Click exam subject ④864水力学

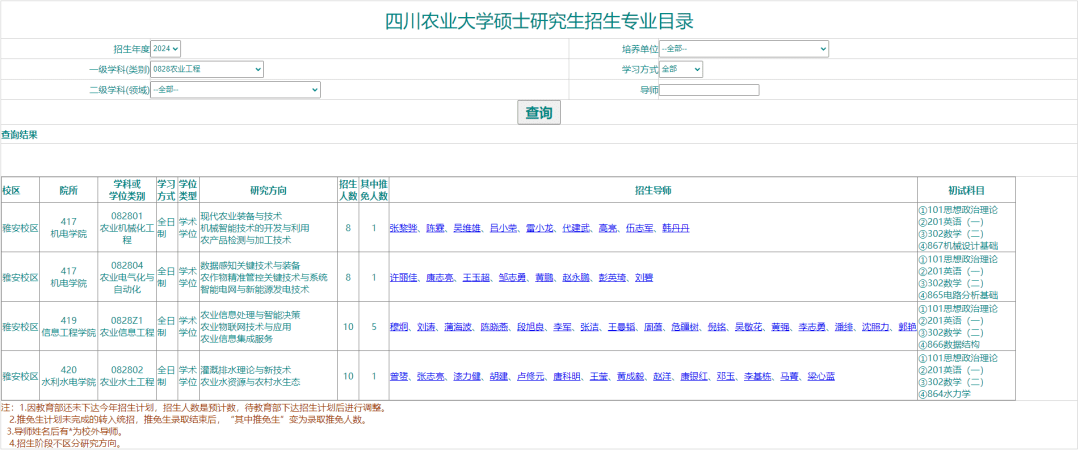[x=944, y=394]
